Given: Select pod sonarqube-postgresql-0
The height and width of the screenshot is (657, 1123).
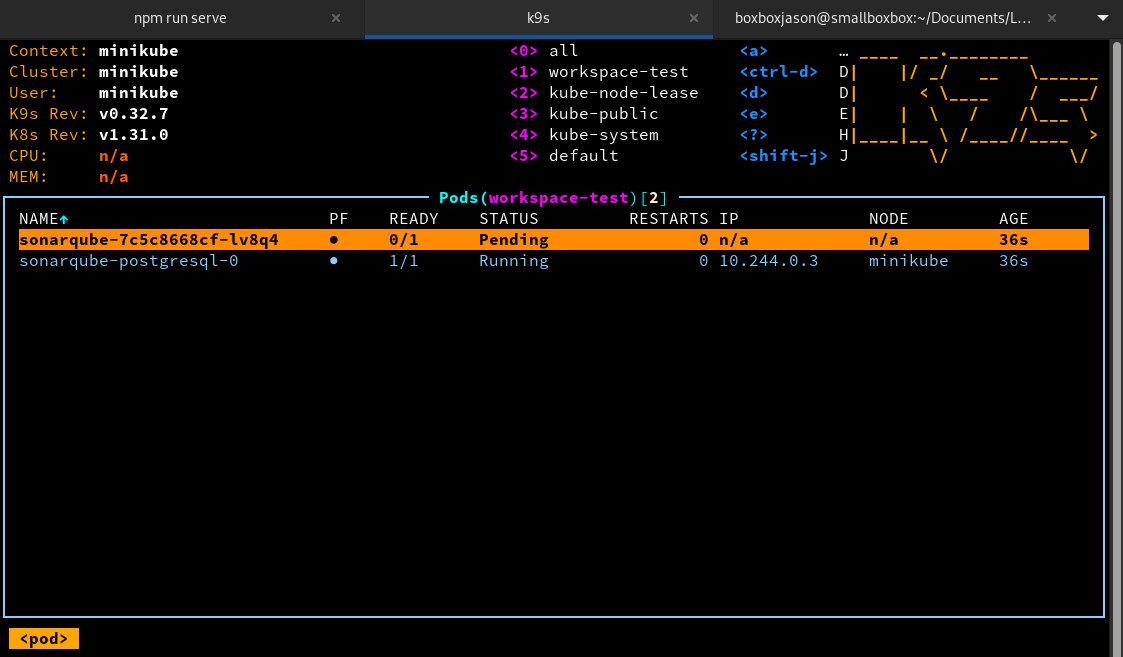Looking at the screenshot, I should coord(554,261).
